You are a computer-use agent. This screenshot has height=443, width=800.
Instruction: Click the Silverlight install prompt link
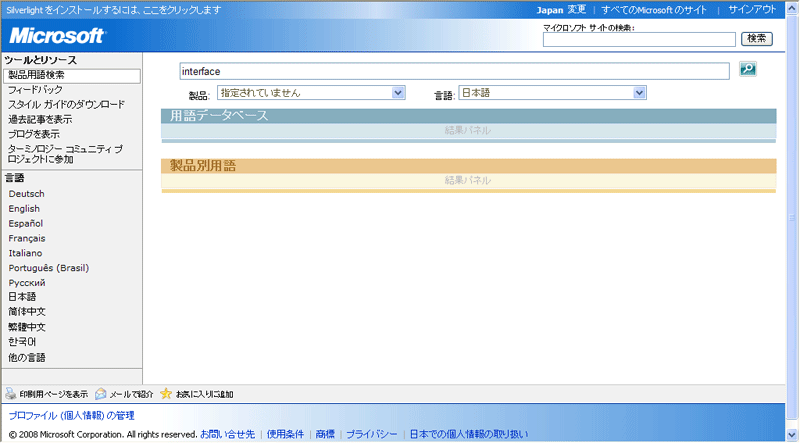click(x=114, y=10)
